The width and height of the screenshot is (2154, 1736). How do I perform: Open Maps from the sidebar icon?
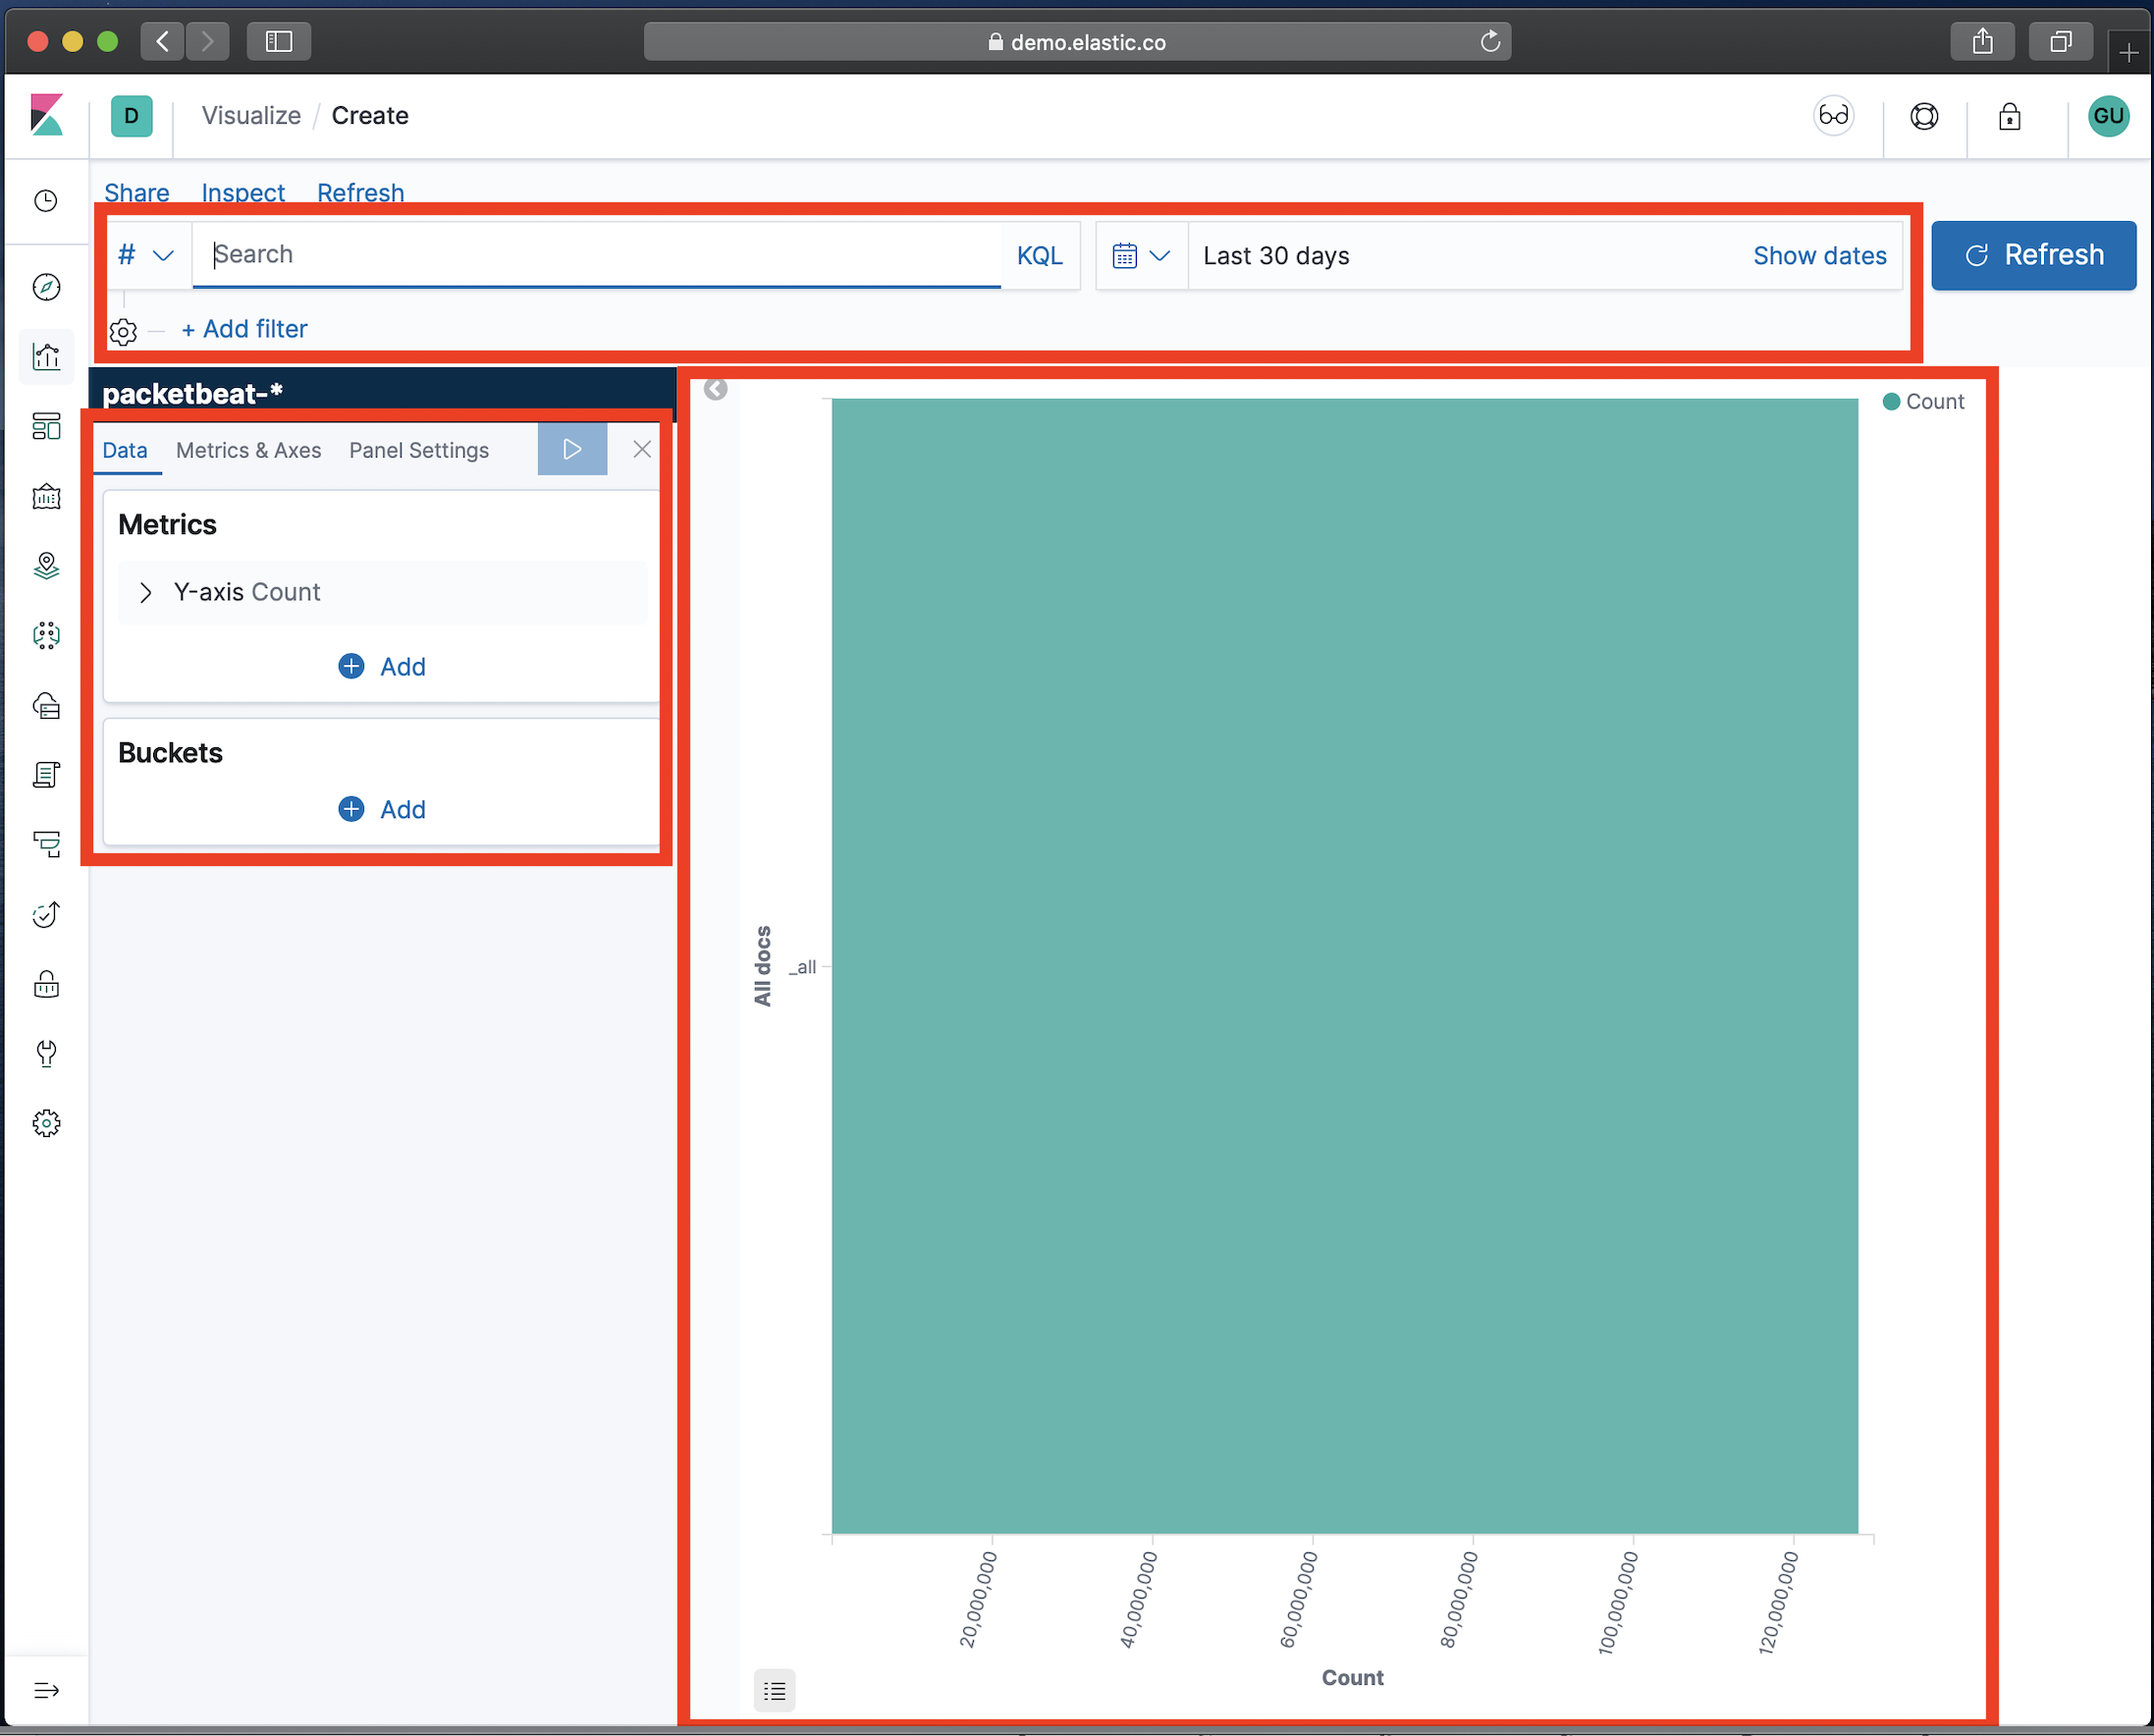tap(46, 566)
